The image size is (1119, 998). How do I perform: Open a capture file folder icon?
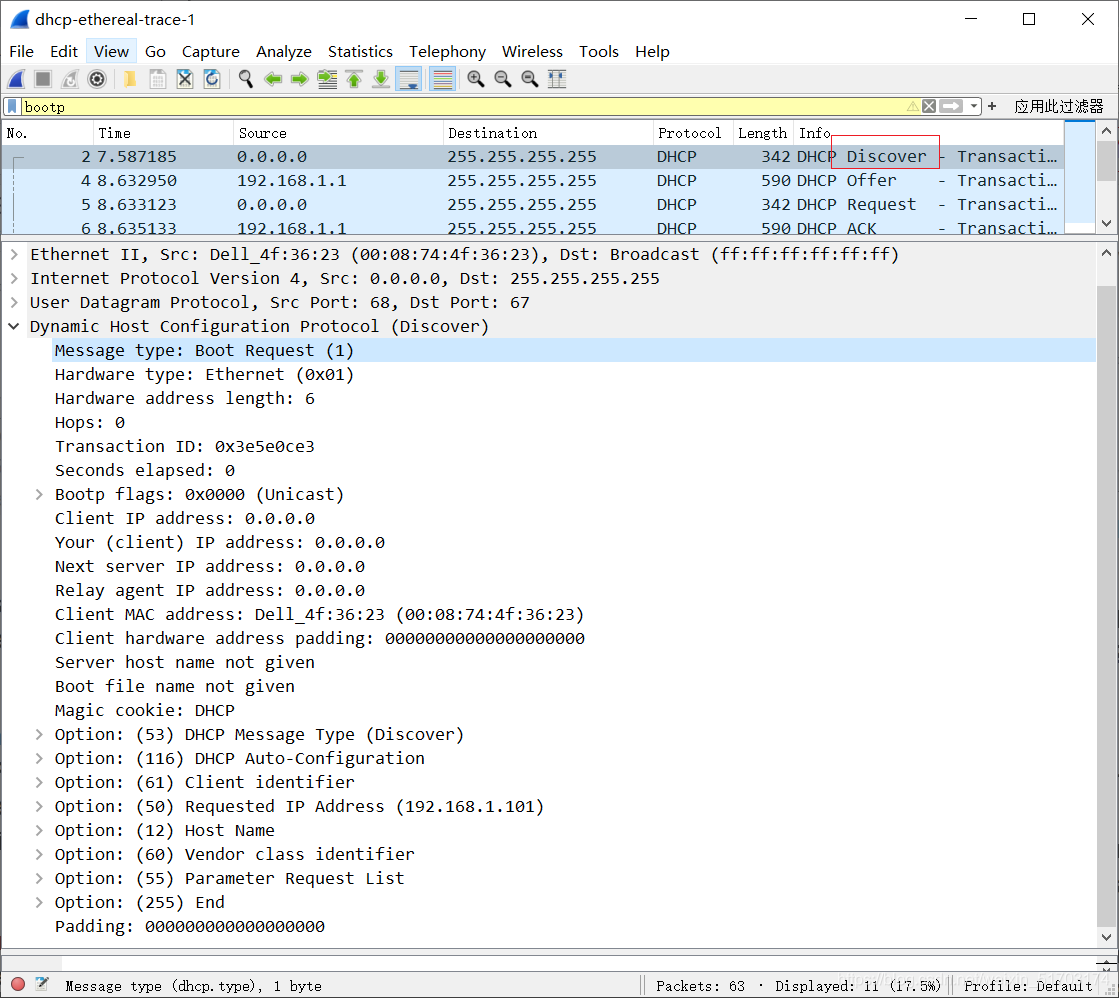pos(130,79)
